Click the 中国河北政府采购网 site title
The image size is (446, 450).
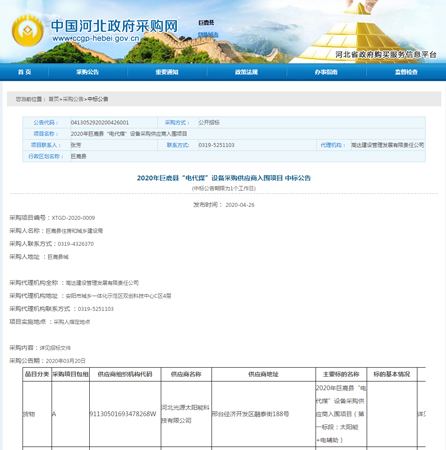[x=114, y=26]
